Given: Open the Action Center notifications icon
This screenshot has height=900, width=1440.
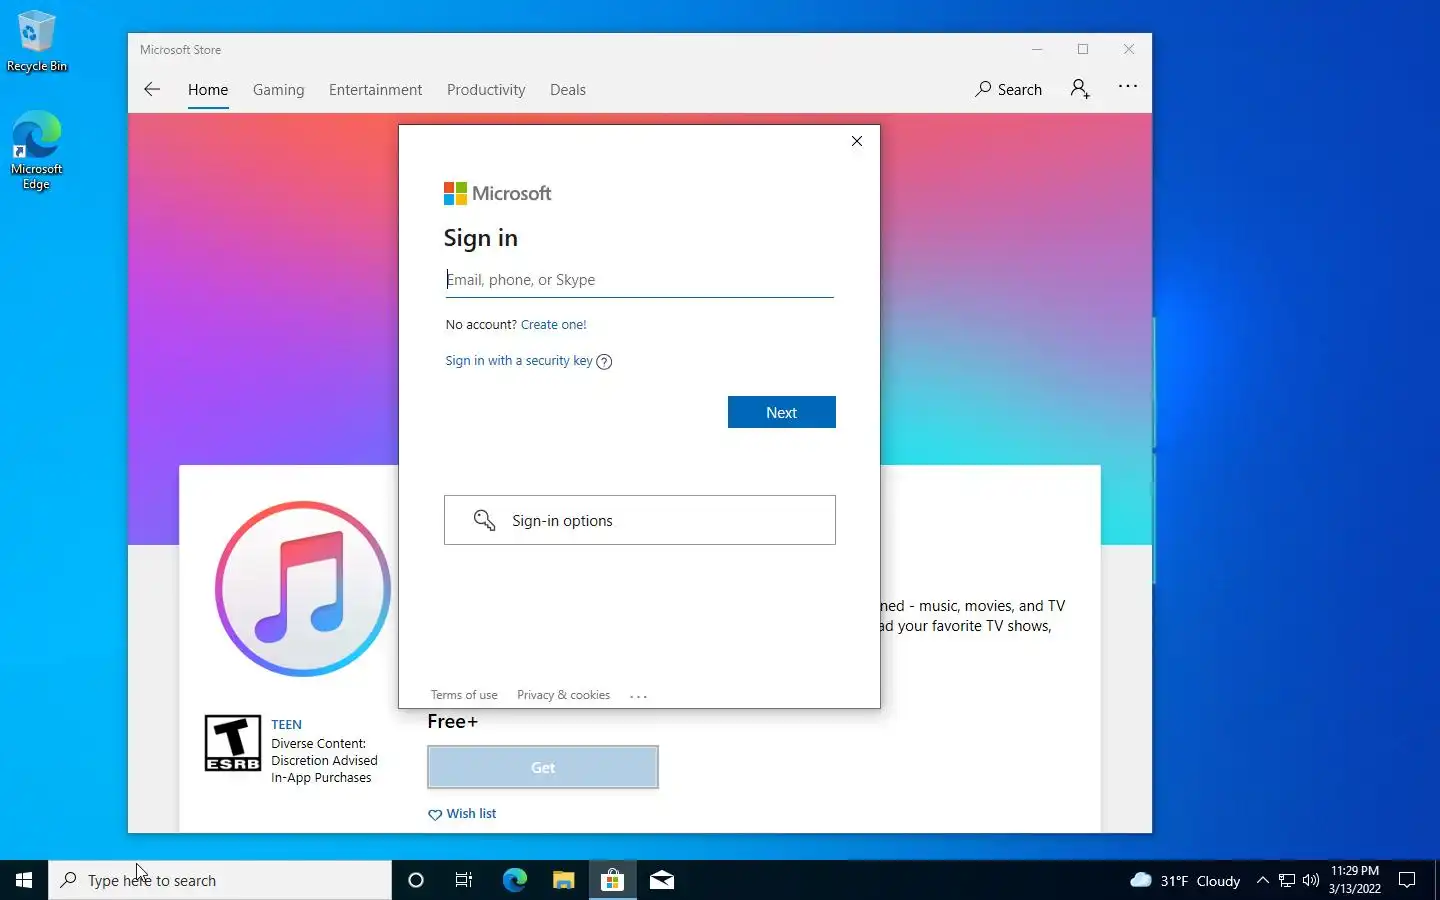Looking at the screenshot, I should [x=1407, y=880].
